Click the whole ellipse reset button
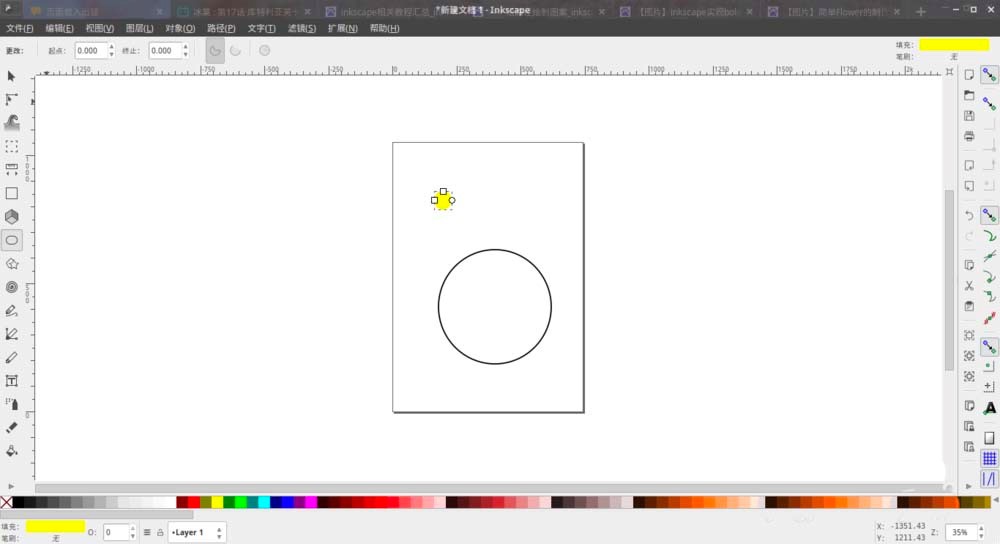 point(264,50)
